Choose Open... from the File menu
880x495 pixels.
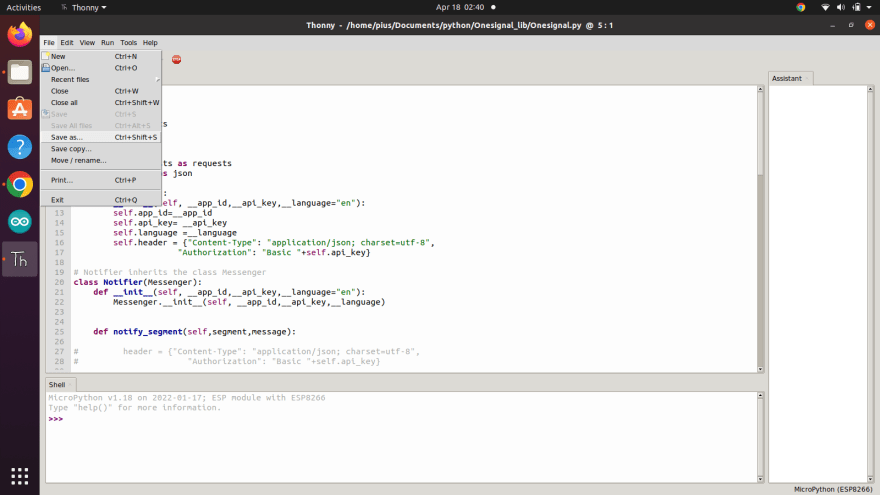[101, 68]
